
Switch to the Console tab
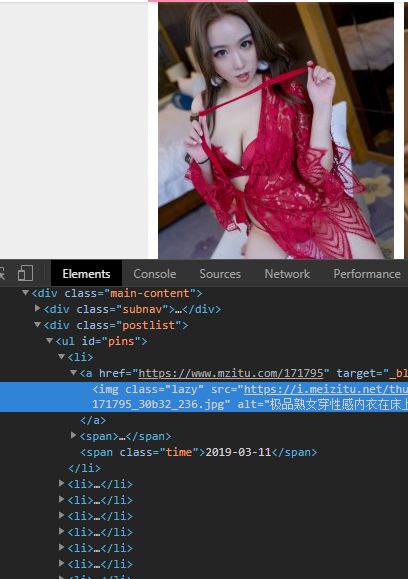[154, 274]
